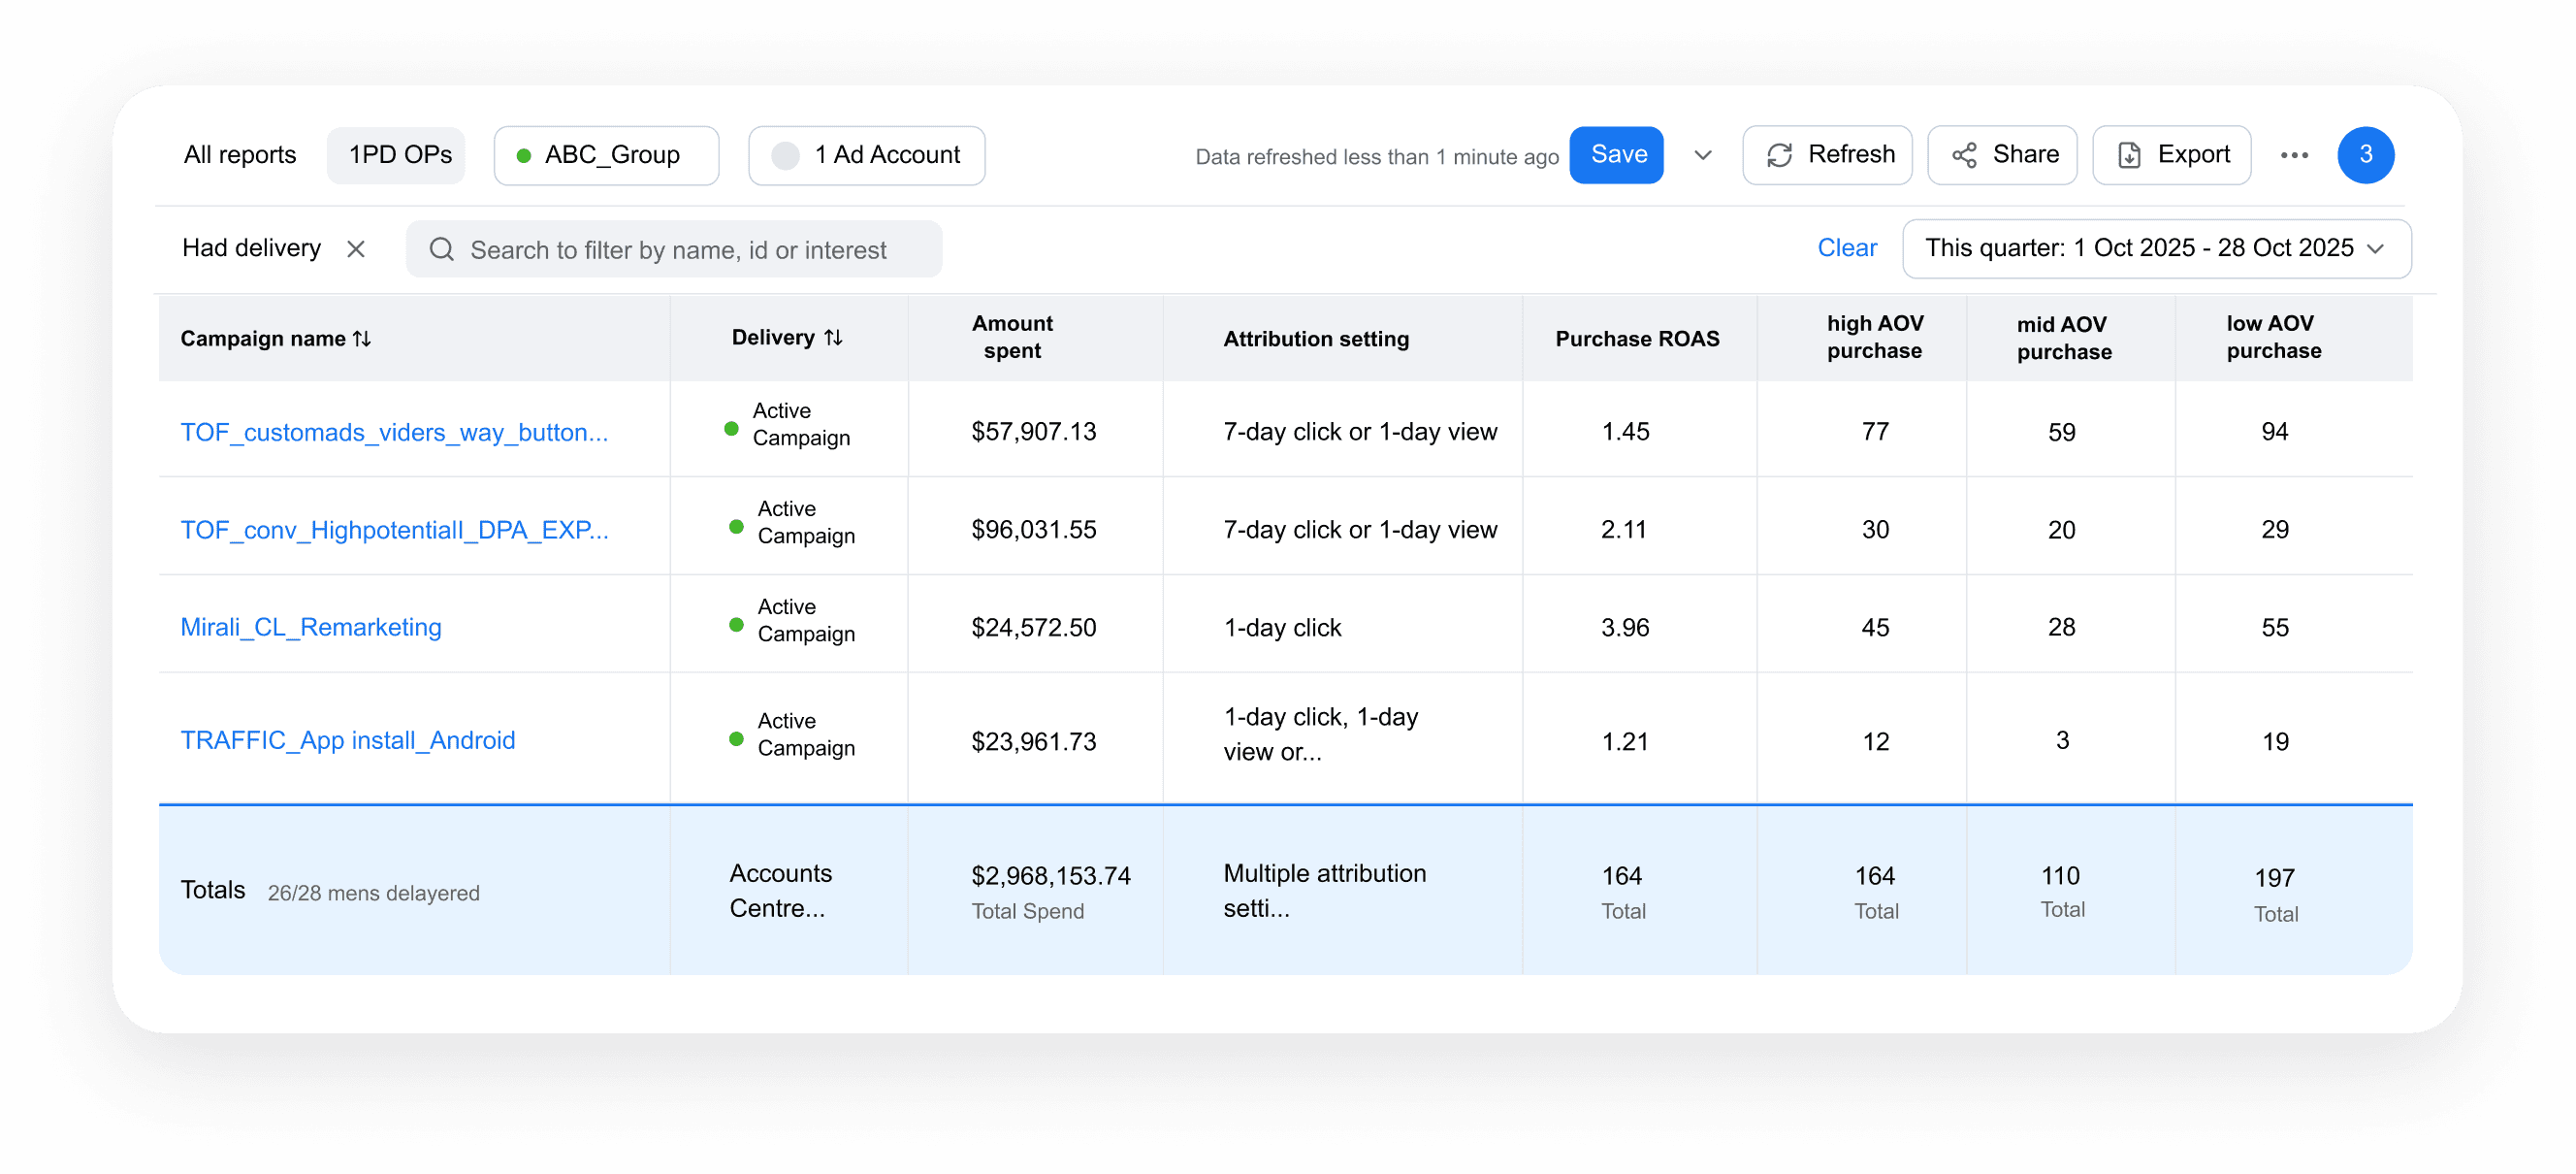Click the Export document icon
The image size is (2576, 1174).
point(2129,155)
